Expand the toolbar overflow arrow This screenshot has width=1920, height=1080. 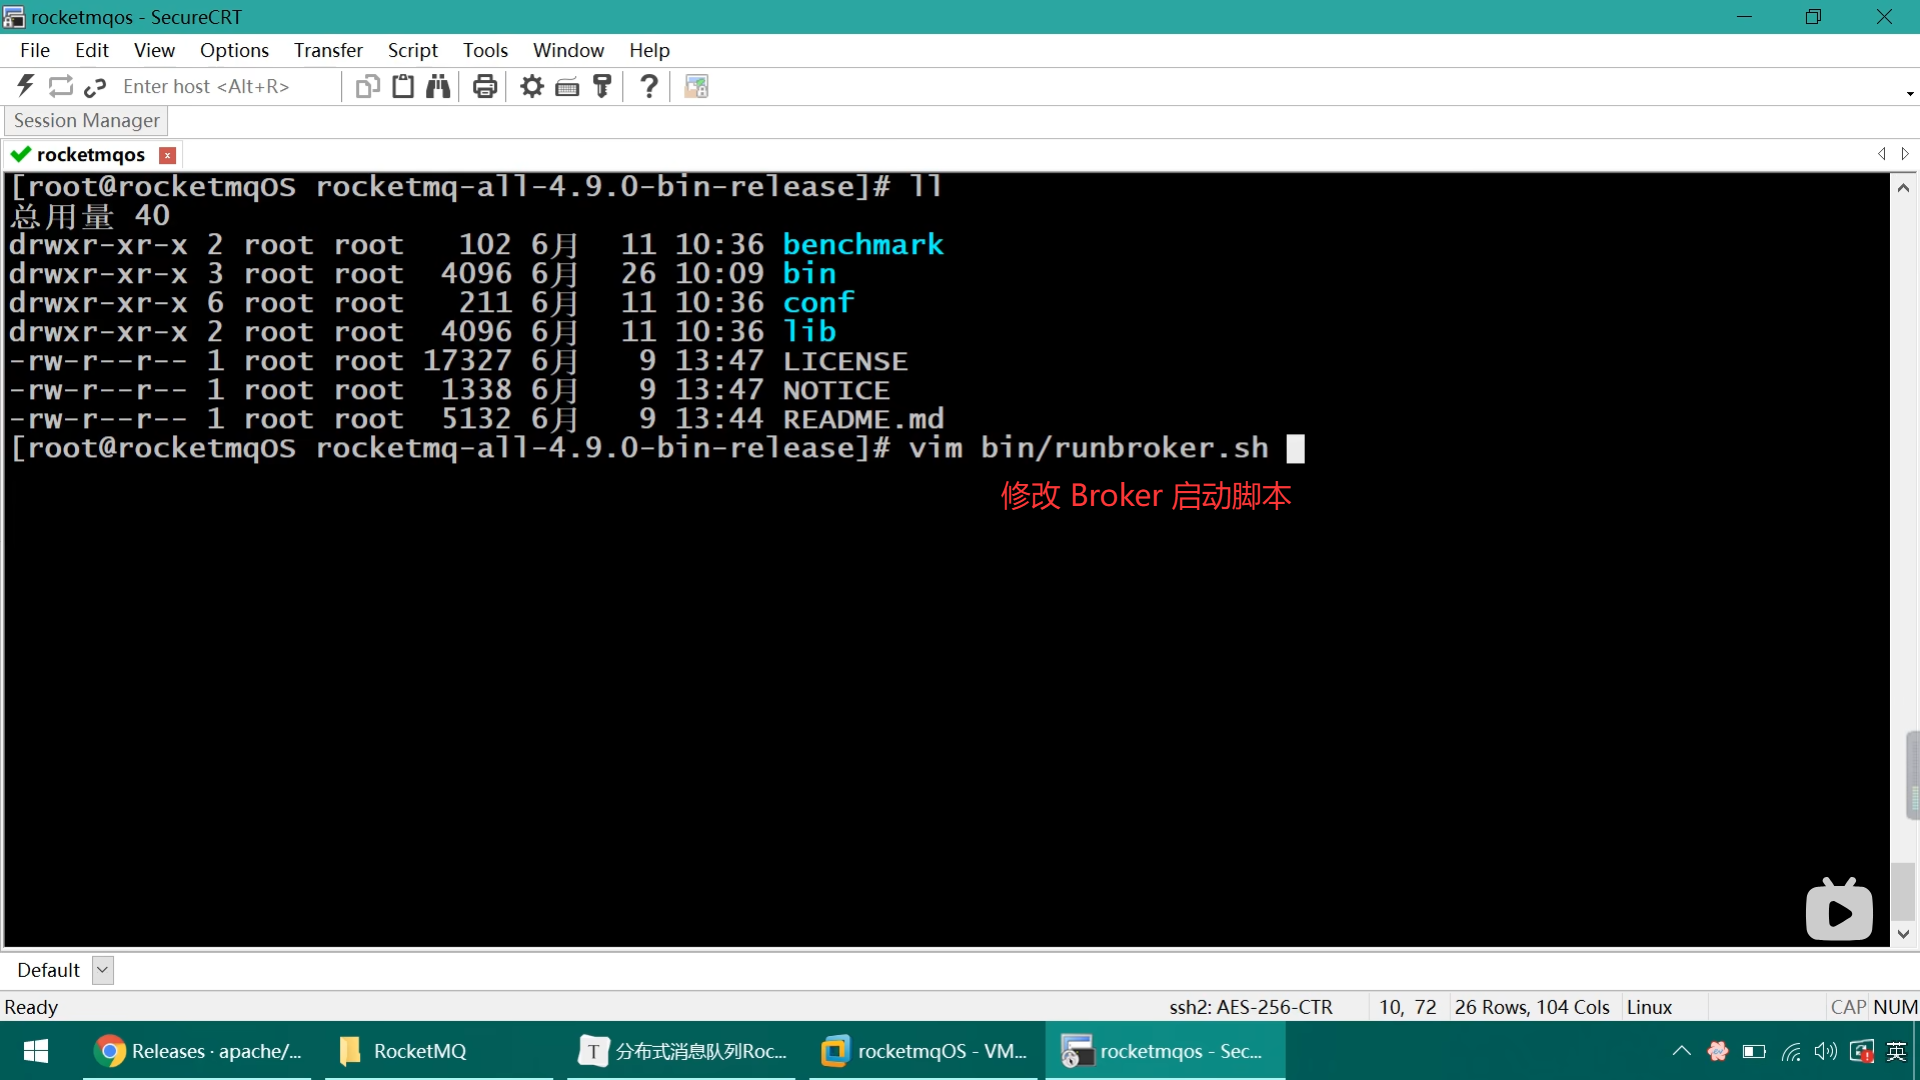point(1910,93)
